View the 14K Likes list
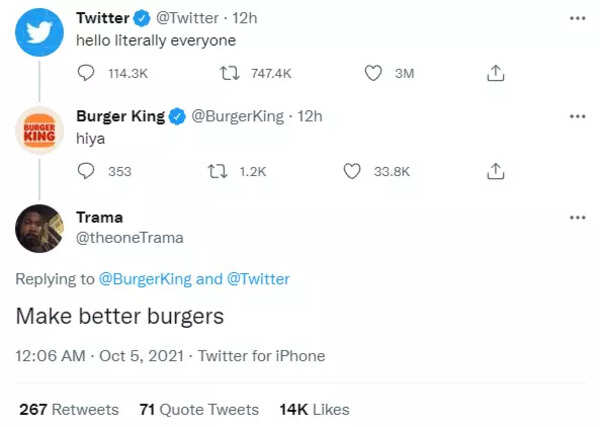 coord(314,410)
